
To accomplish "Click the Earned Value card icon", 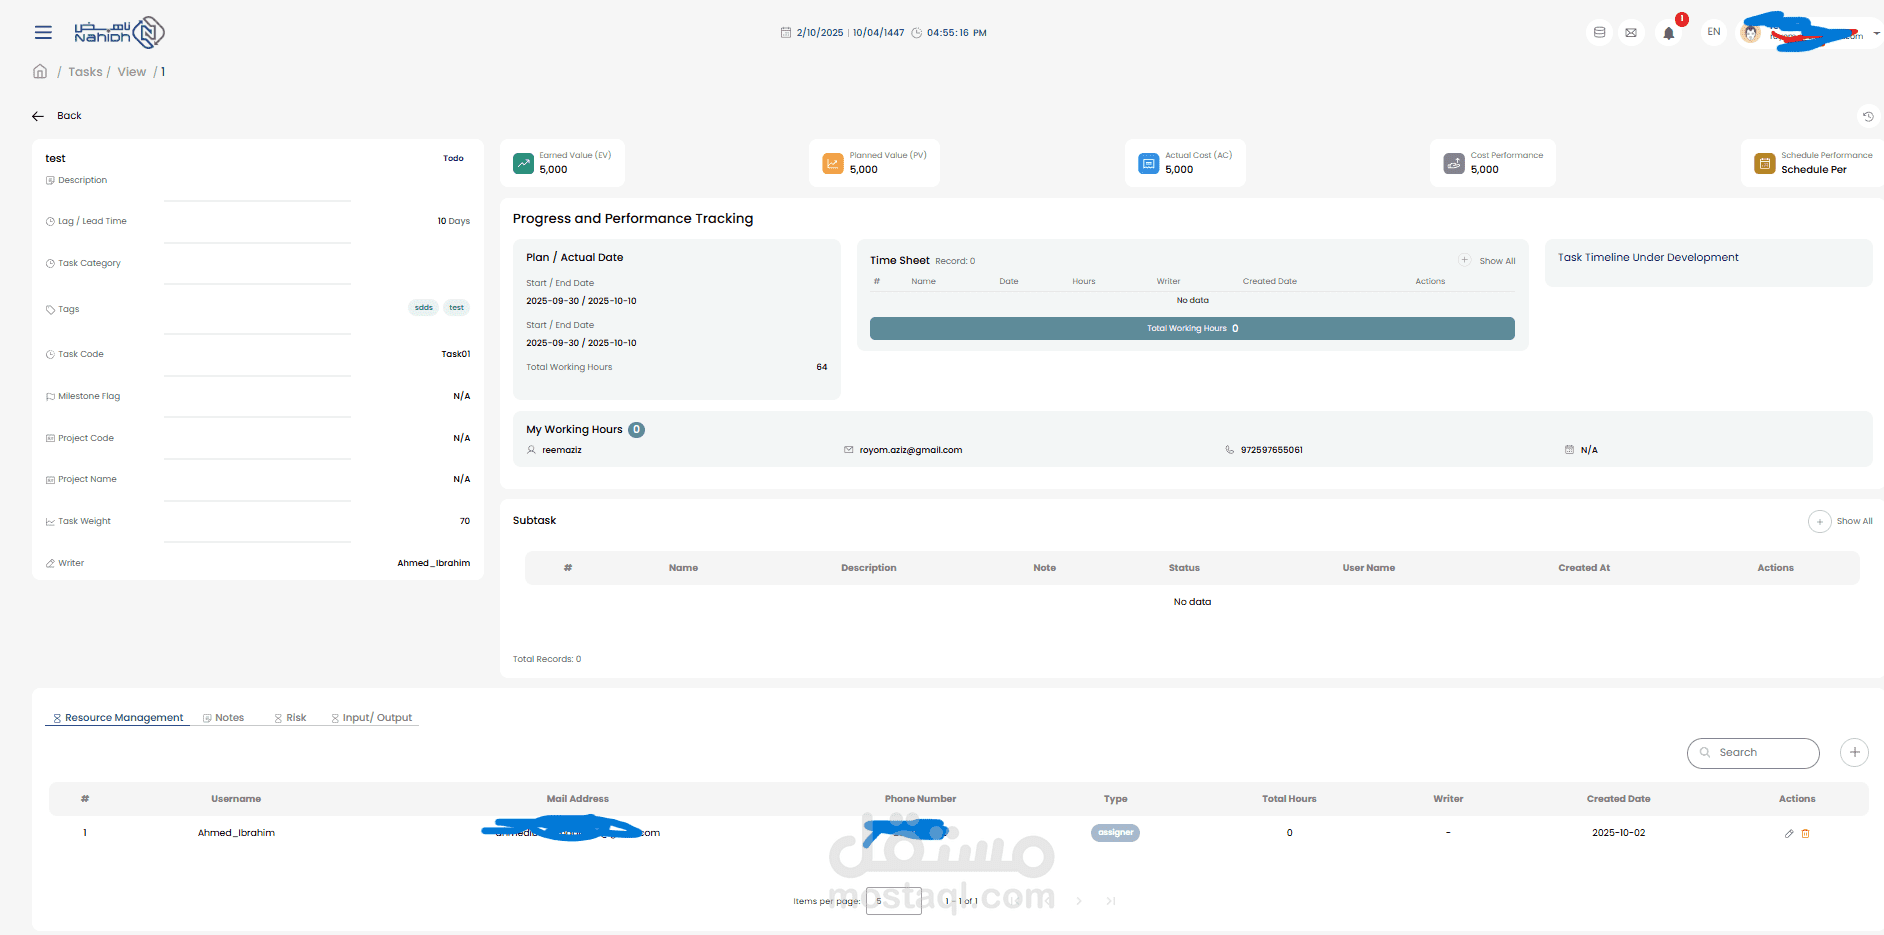I will point(523,163).
